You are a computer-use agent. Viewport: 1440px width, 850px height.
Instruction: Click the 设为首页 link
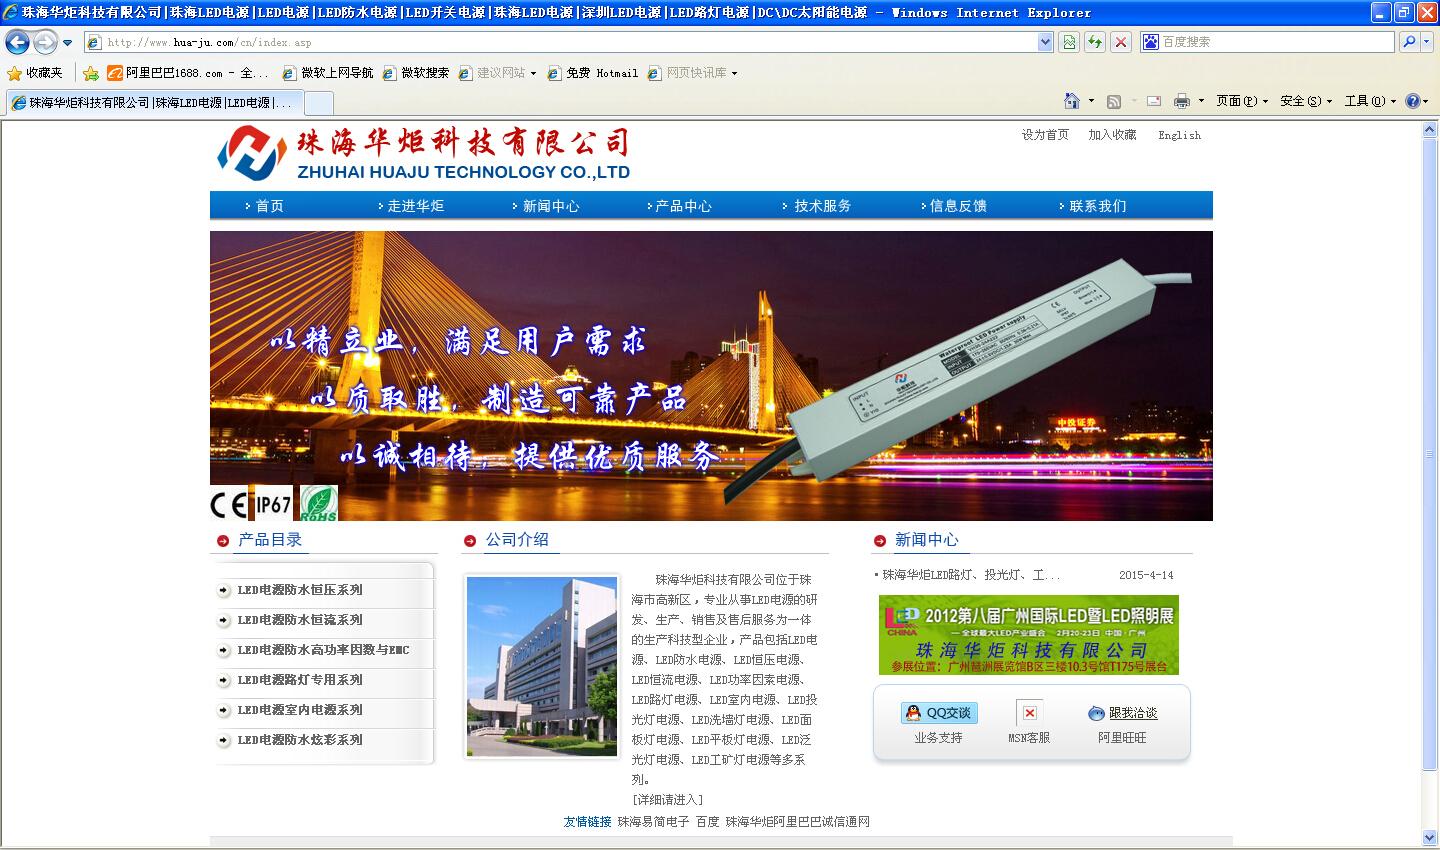pos(1045,135)
